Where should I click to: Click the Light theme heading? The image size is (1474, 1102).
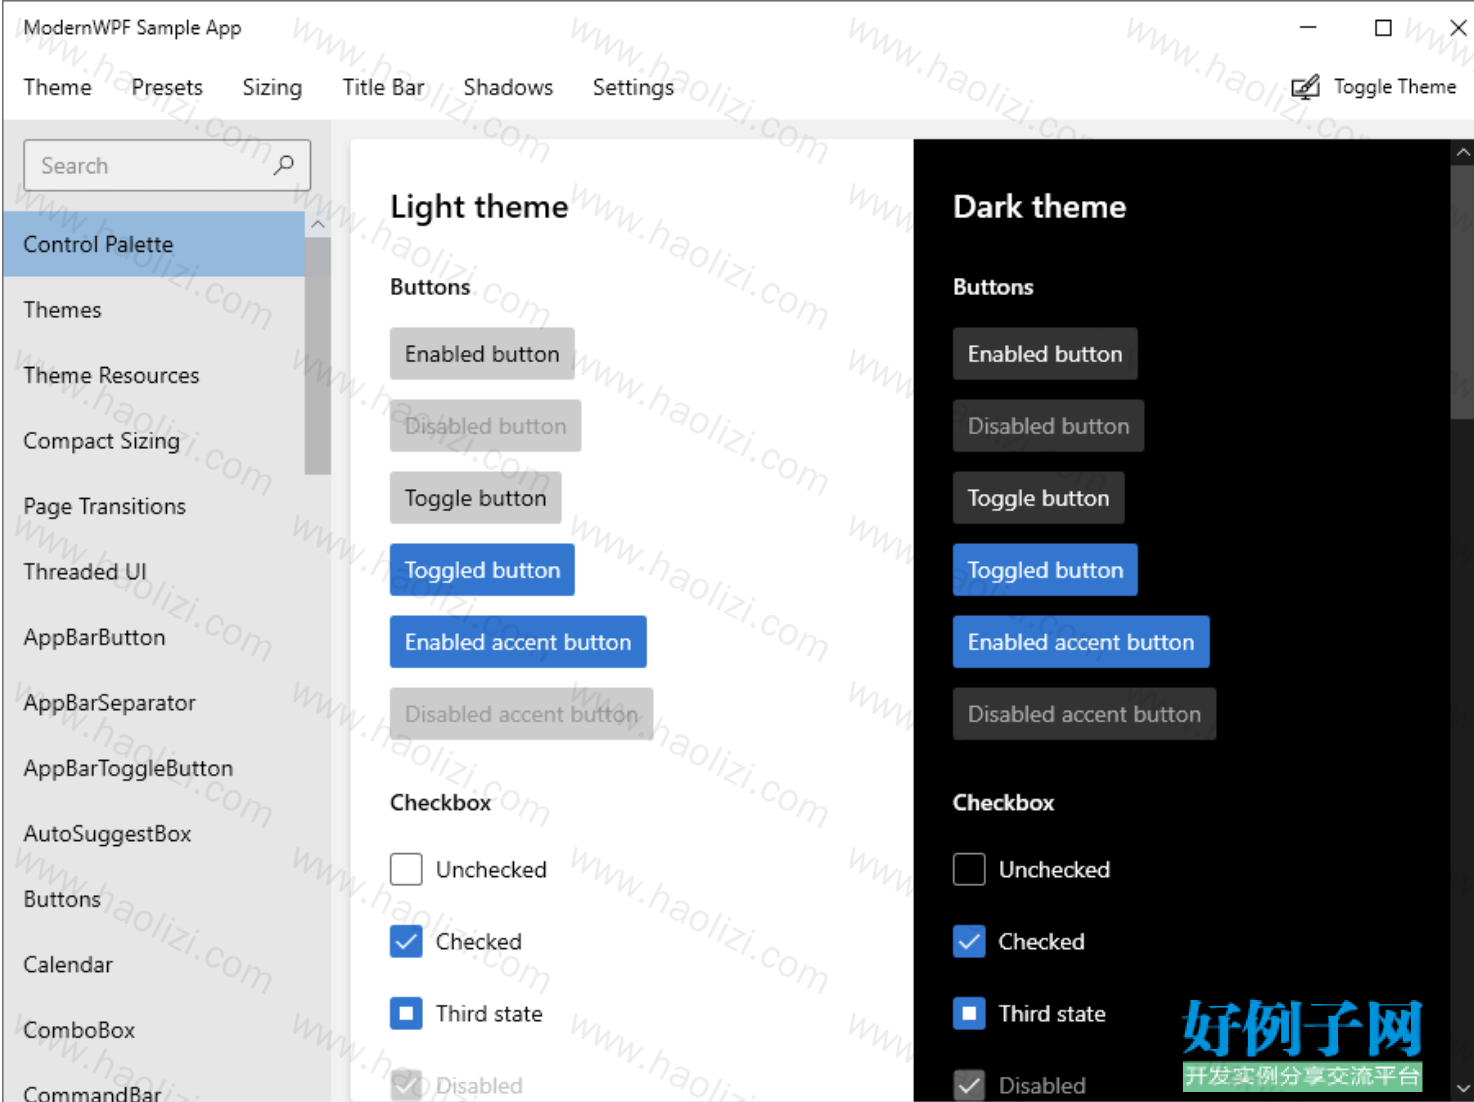point(479,207)
